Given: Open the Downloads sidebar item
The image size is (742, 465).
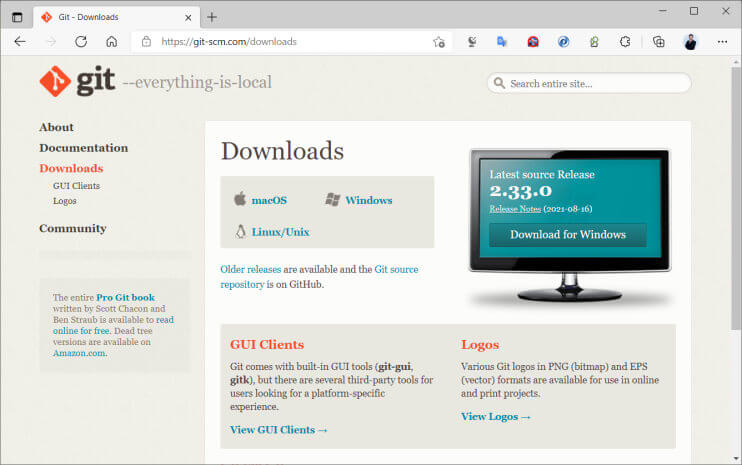Looking at the screenshot, I should click(x=71, y=168).
